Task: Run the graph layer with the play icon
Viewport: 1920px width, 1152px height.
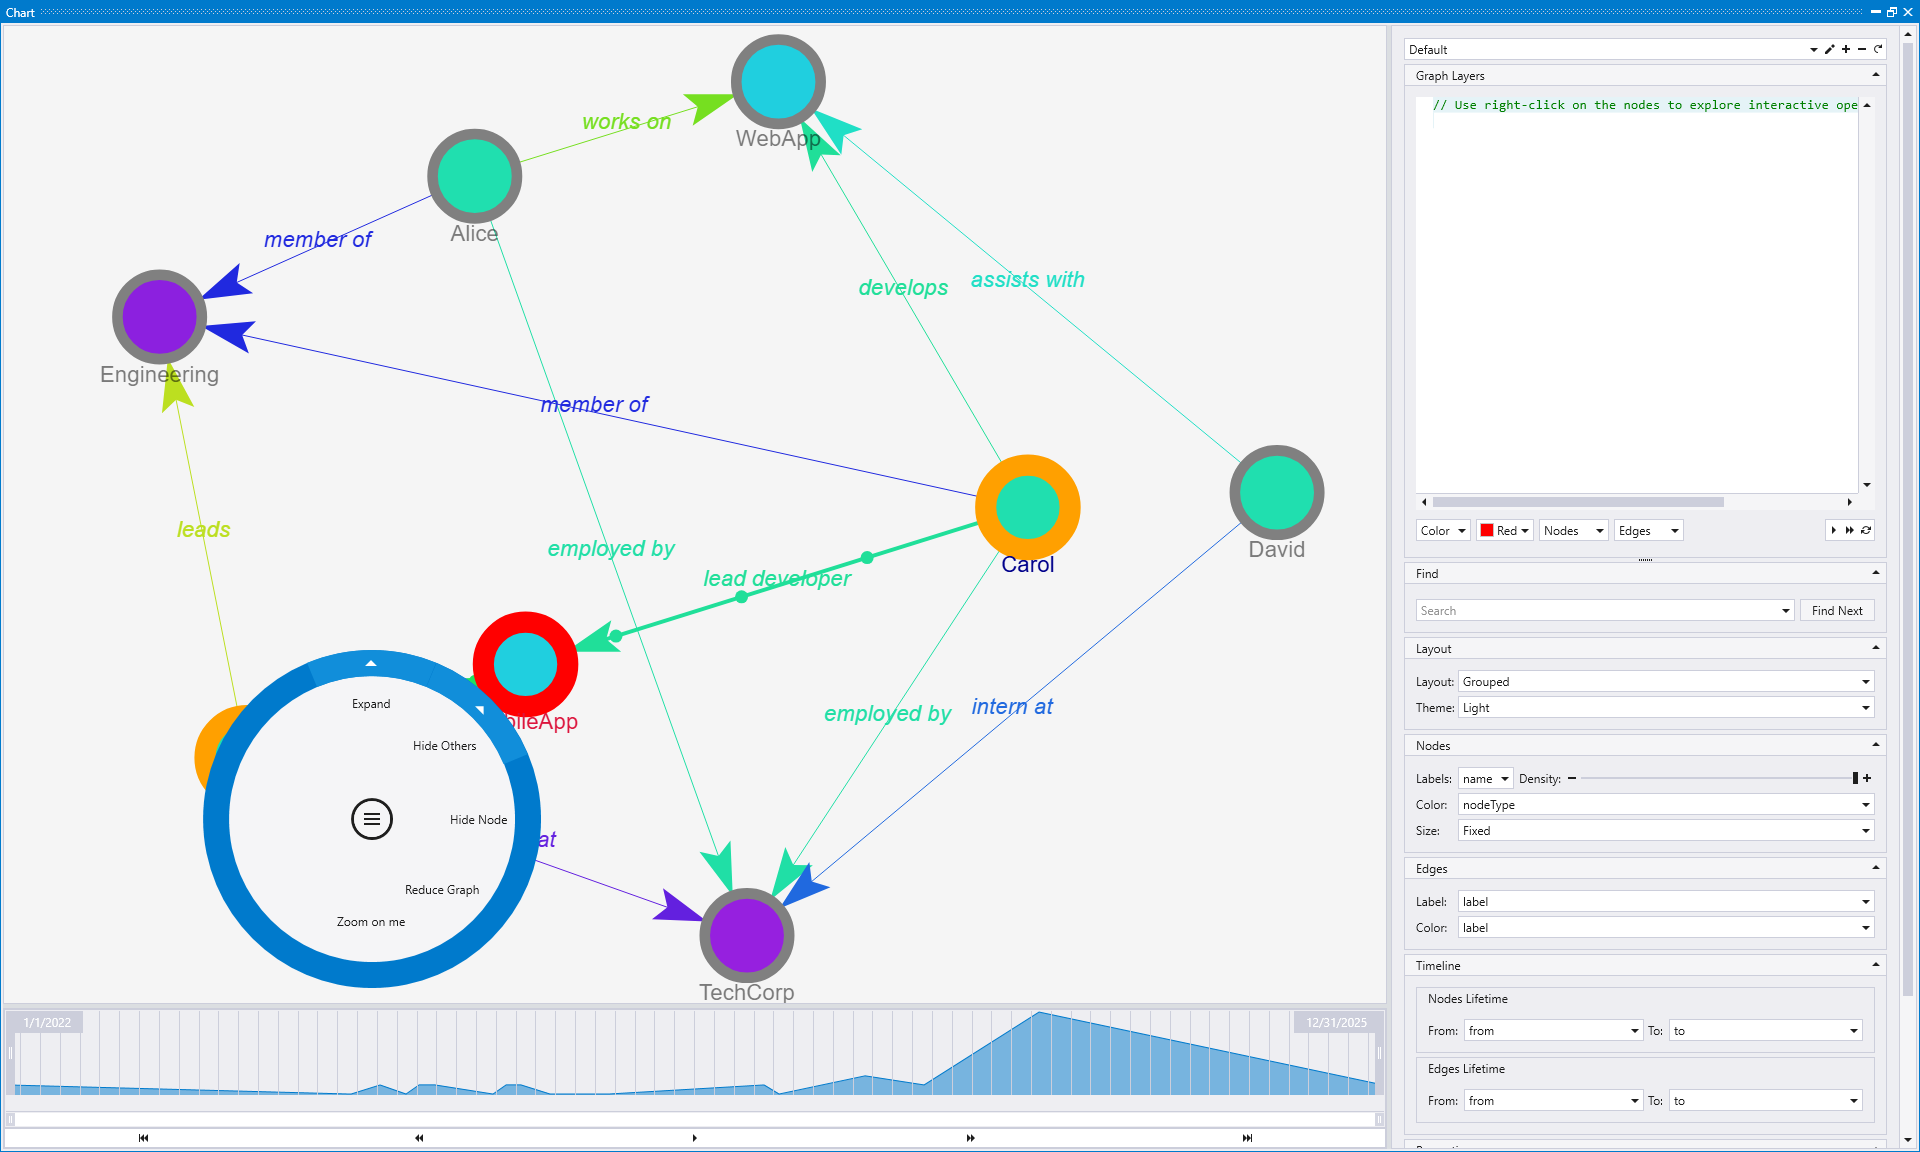Action: point(1833,530)
